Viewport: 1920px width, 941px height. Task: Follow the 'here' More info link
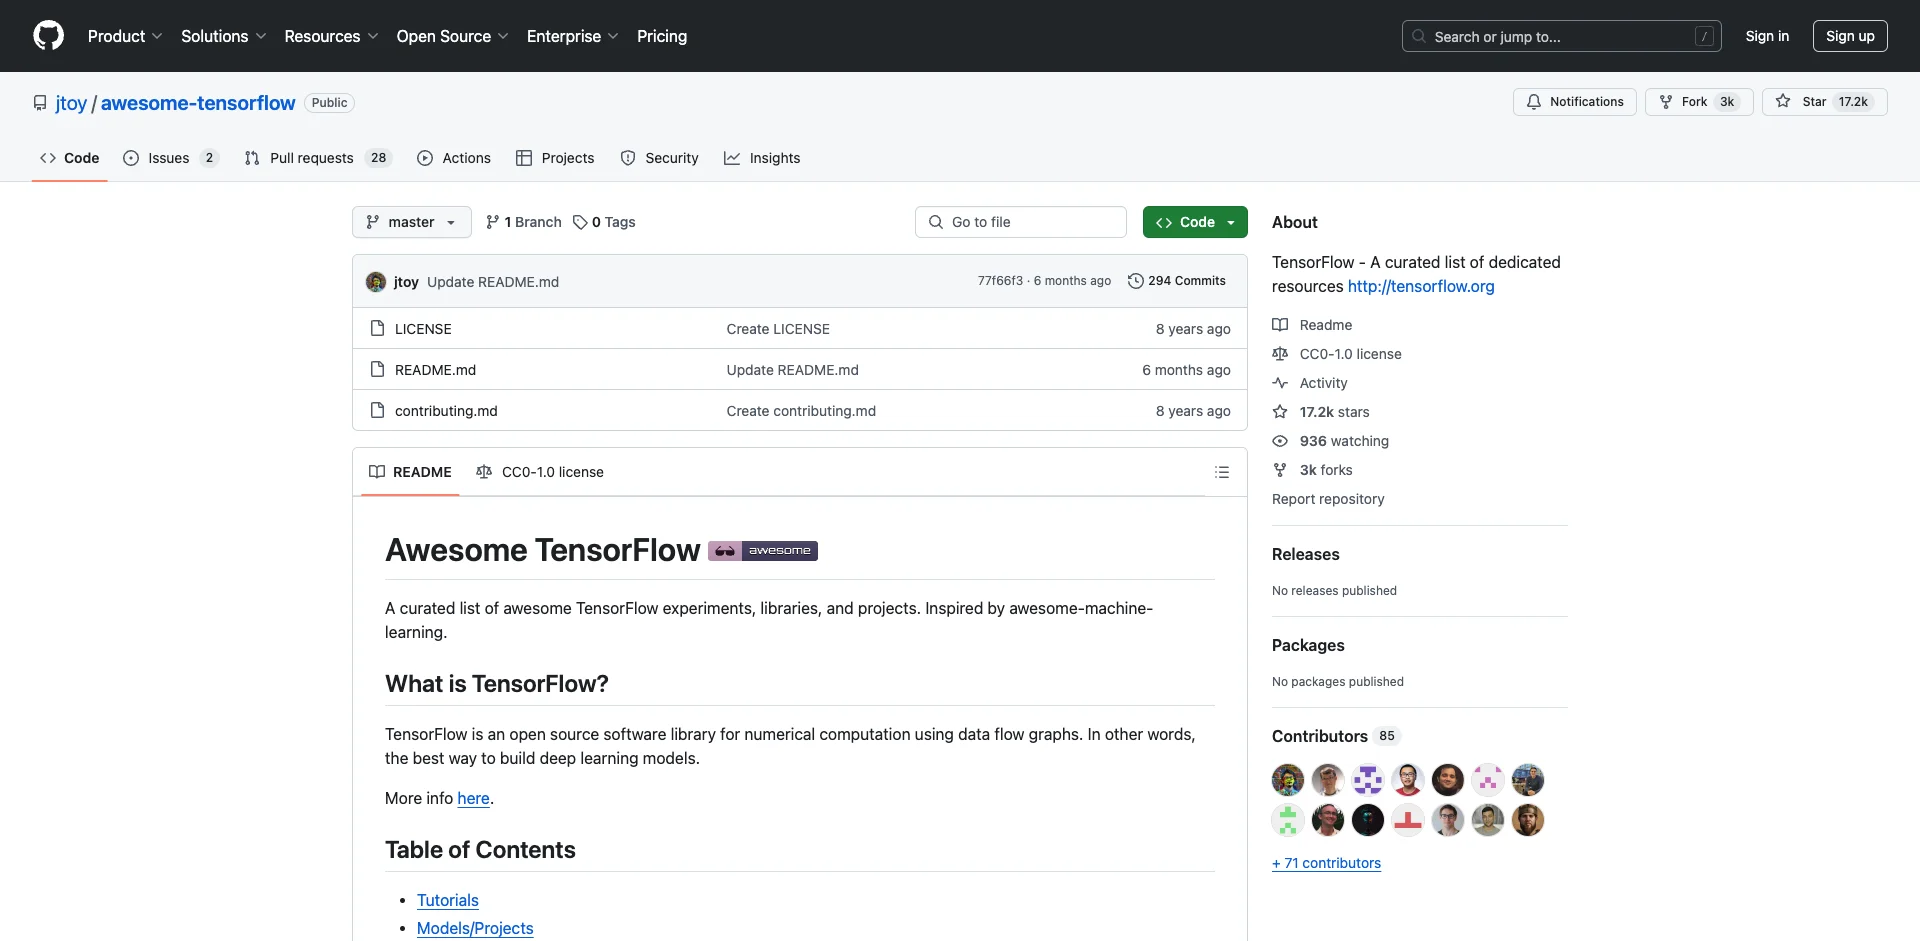(473, 798)
